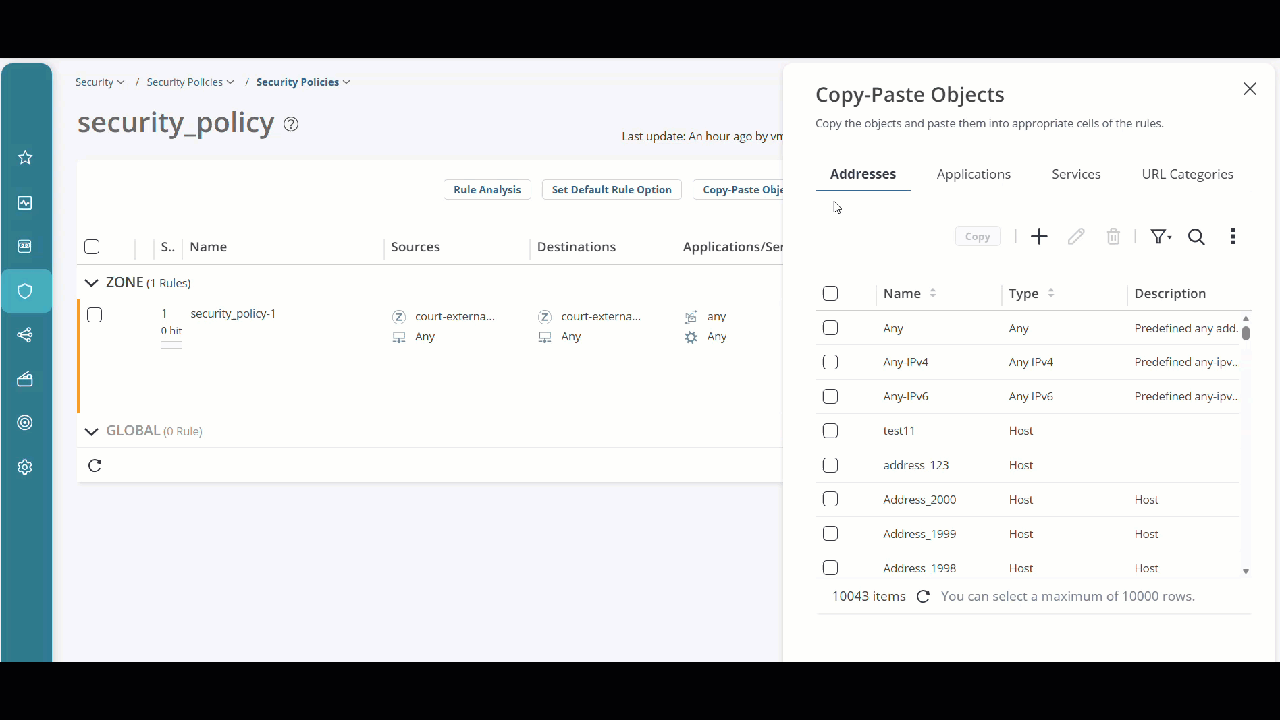Click the trash delete icon

pos(1113,237)
